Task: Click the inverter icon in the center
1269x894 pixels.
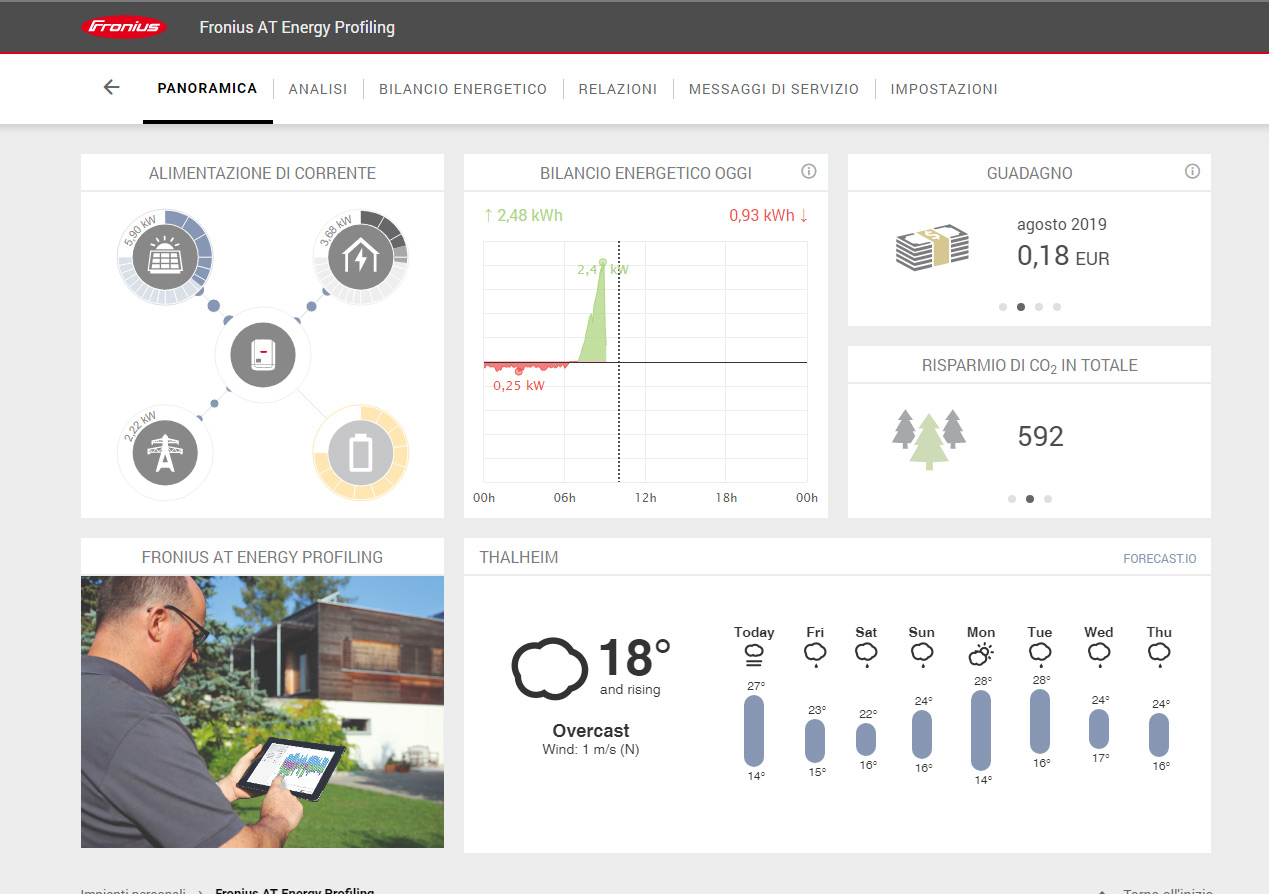Action: point(262,355)
